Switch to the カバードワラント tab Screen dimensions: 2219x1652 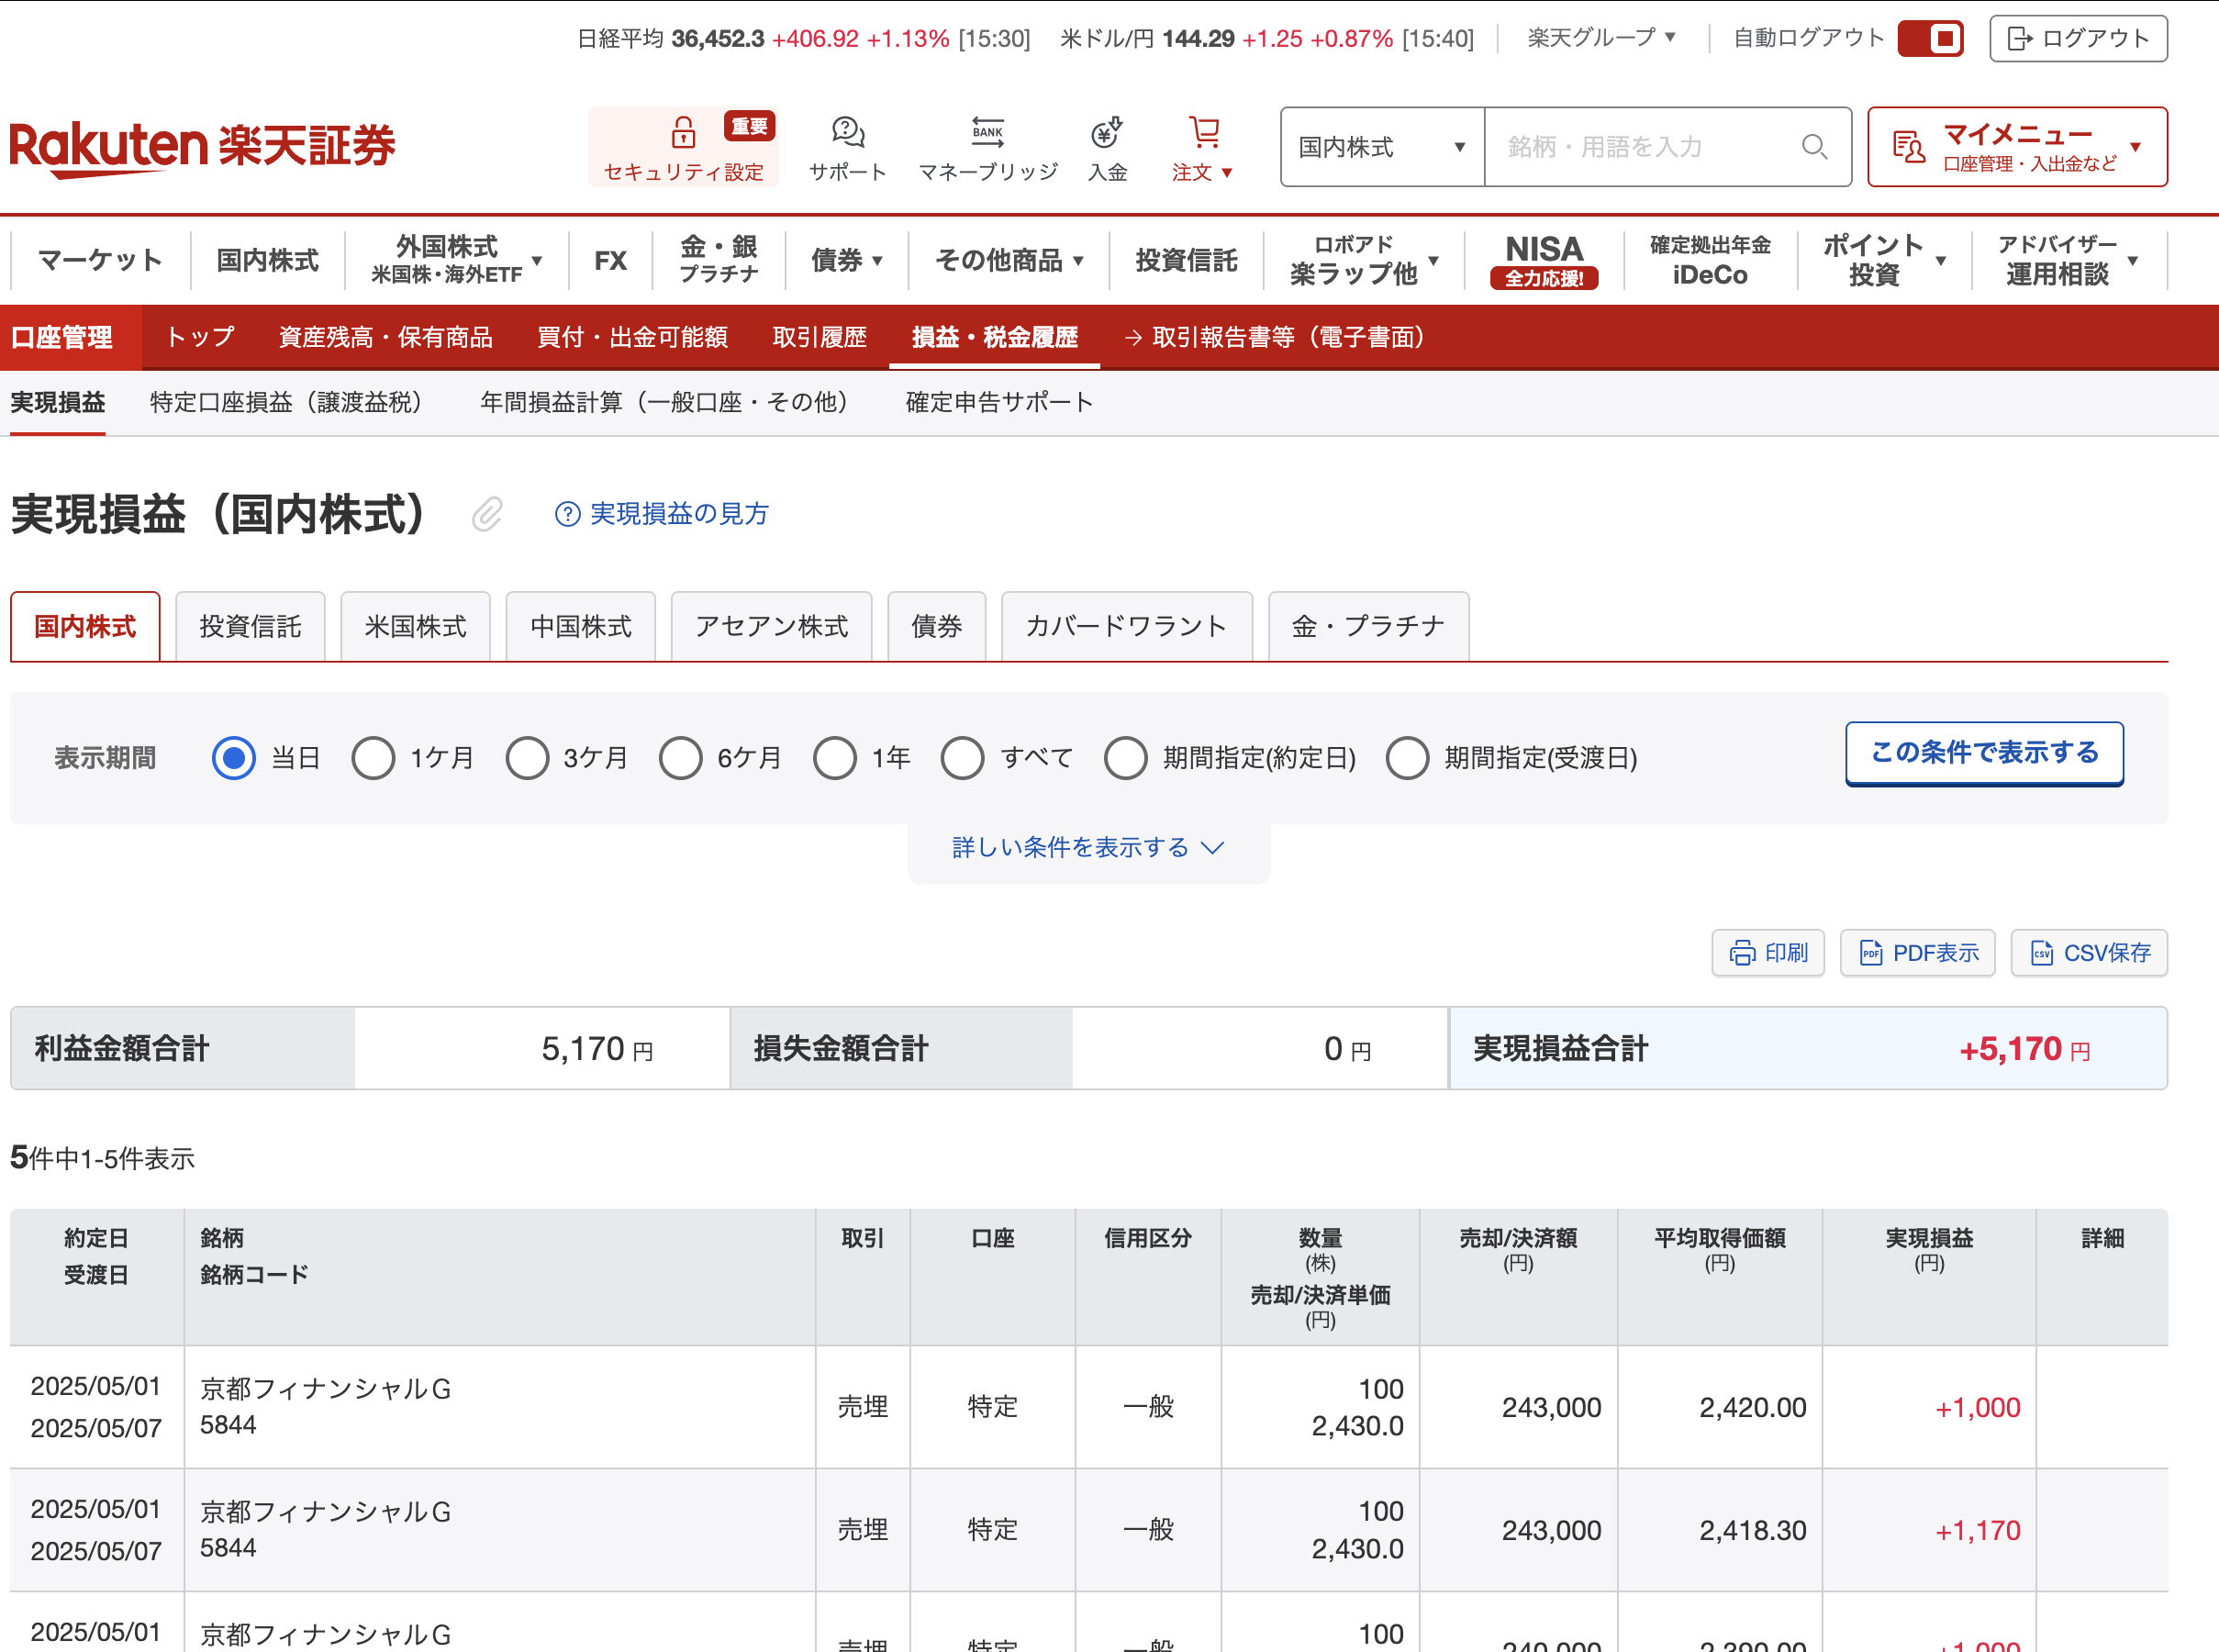1126,626
